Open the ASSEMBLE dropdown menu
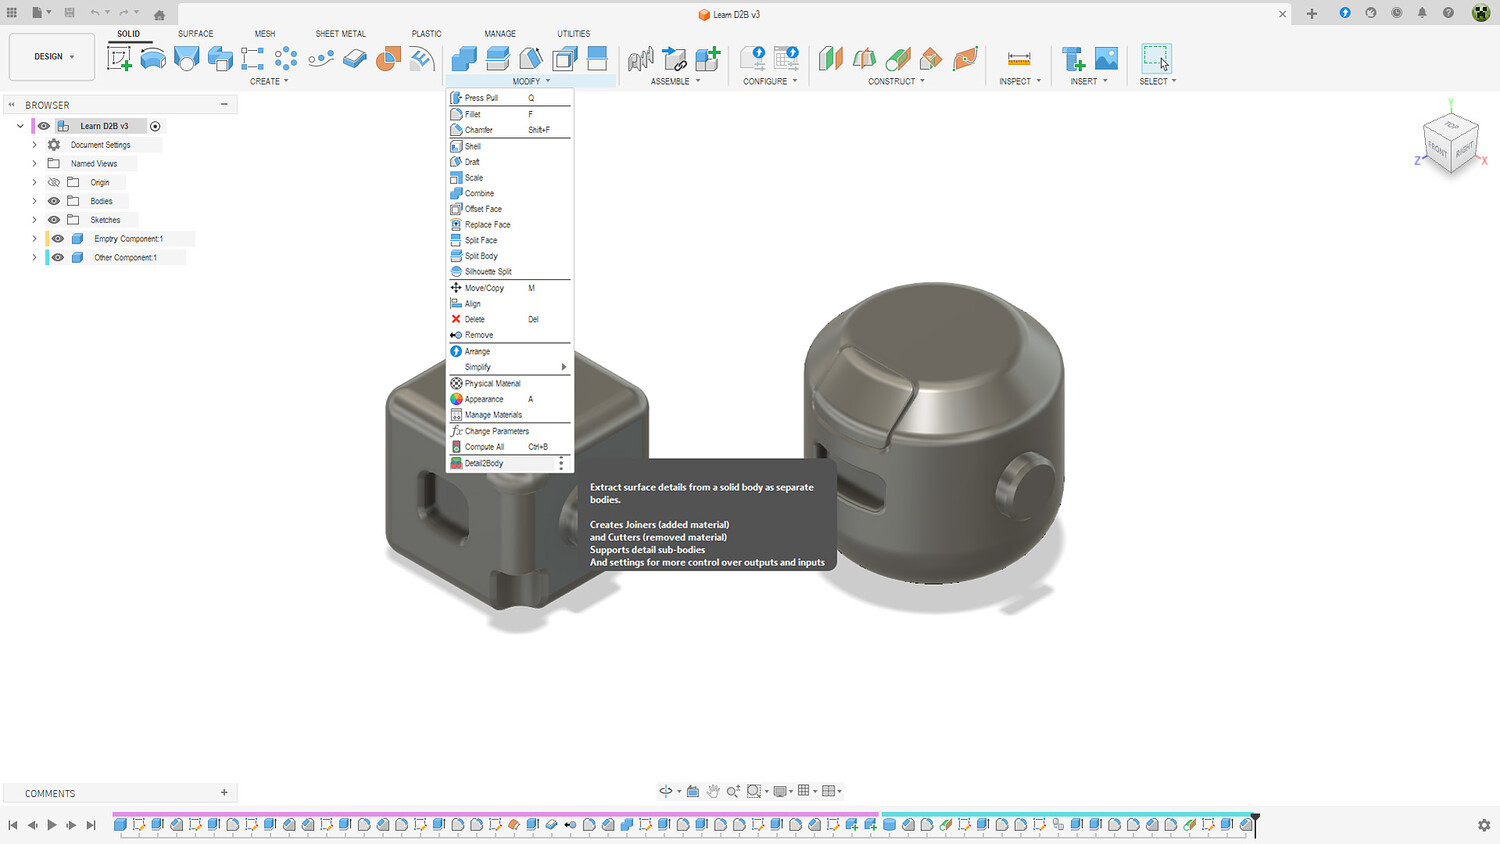The width and height of the screenshot is (1500, 844). [x=675, y=81]
